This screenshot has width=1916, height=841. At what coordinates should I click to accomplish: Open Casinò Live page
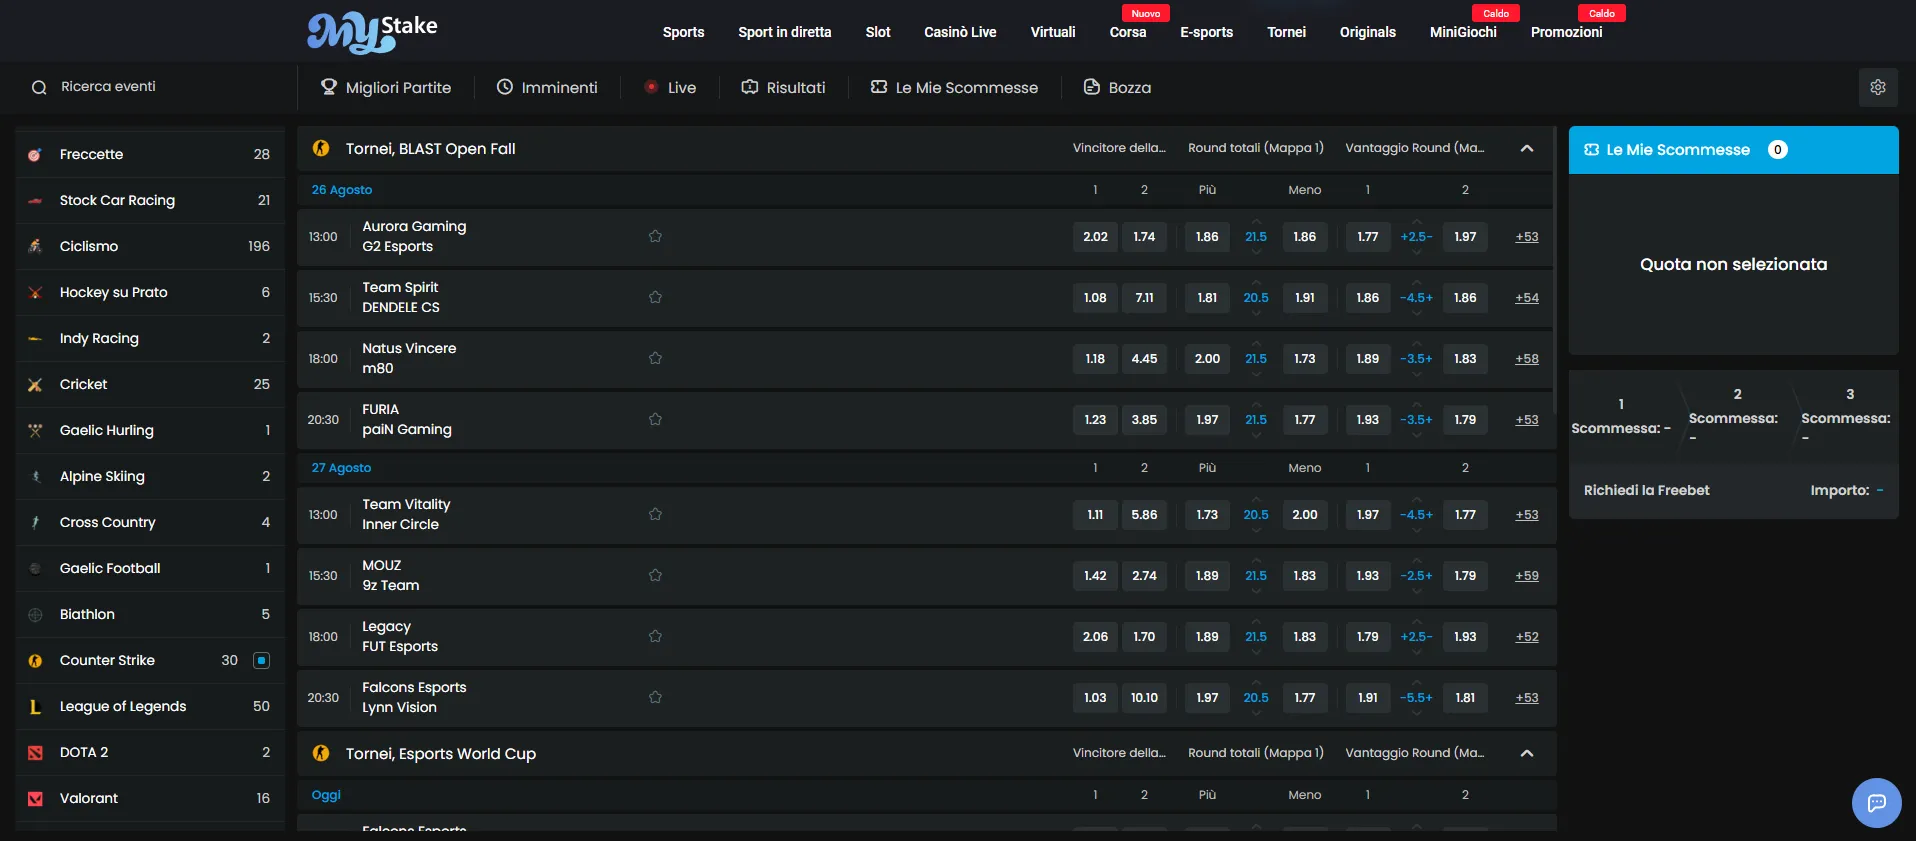(x=960, y=32)
